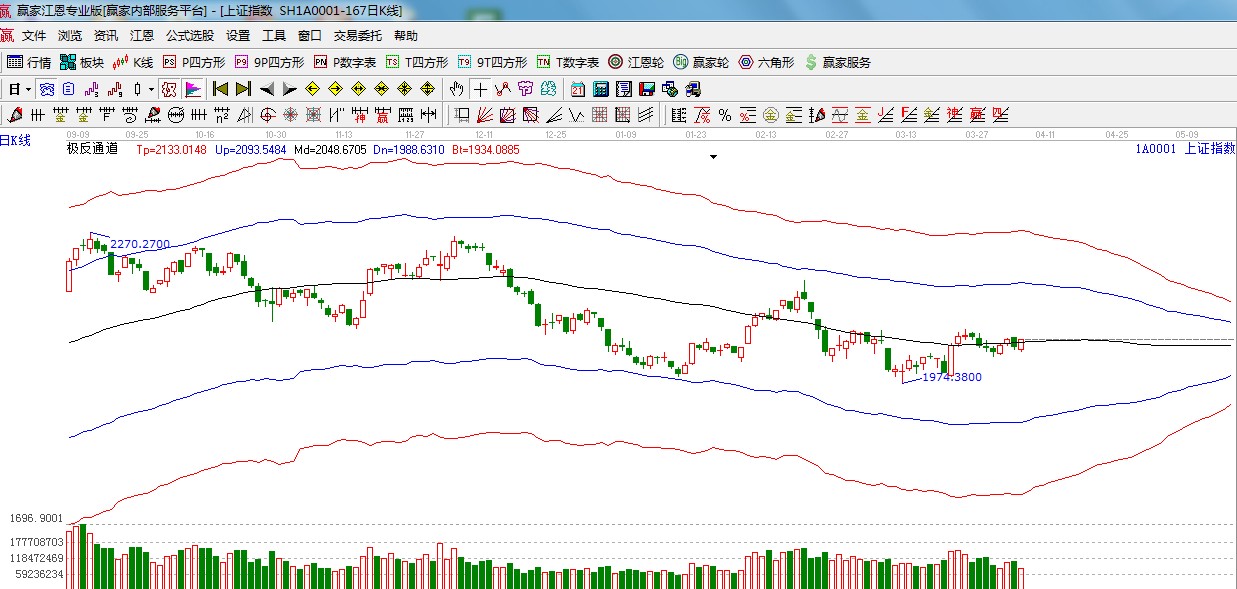Click the red floppy disk save icon
Image resolution: width=1237 pixels, height=589 pixels.
[x=647, y=89]
